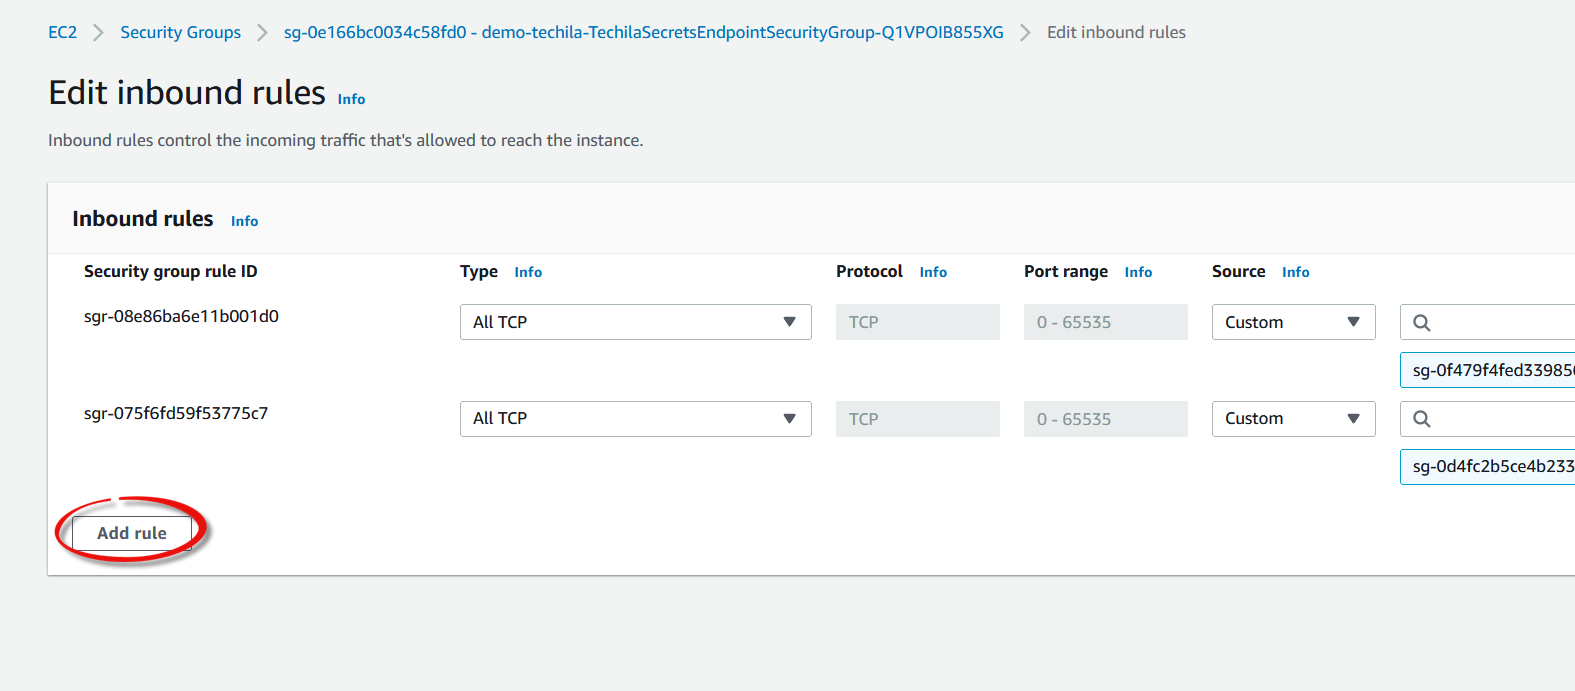Open the EC2 breadcrumb link

pyautogui.click(x=62, y=32)
